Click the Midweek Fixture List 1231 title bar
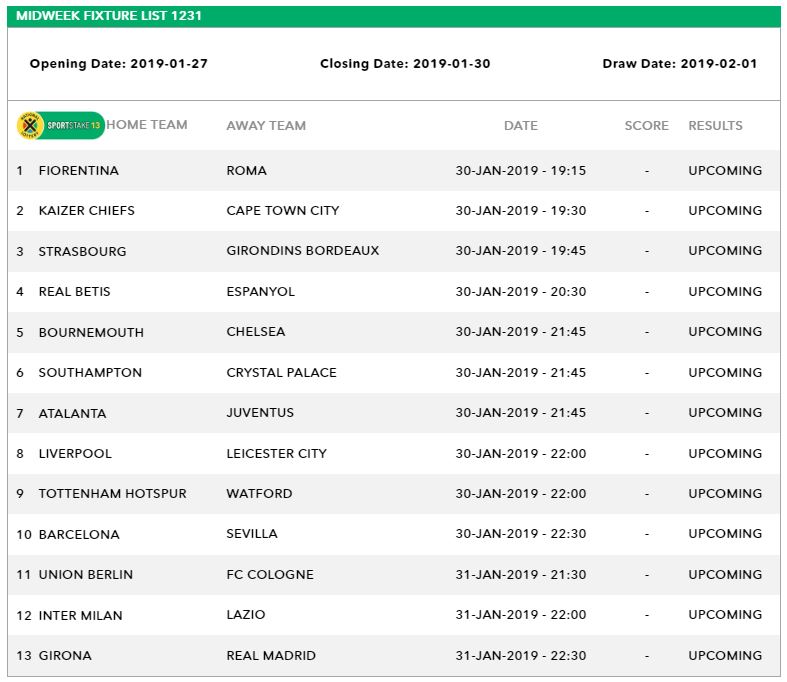The image size is (787, 682). (393, 16)
